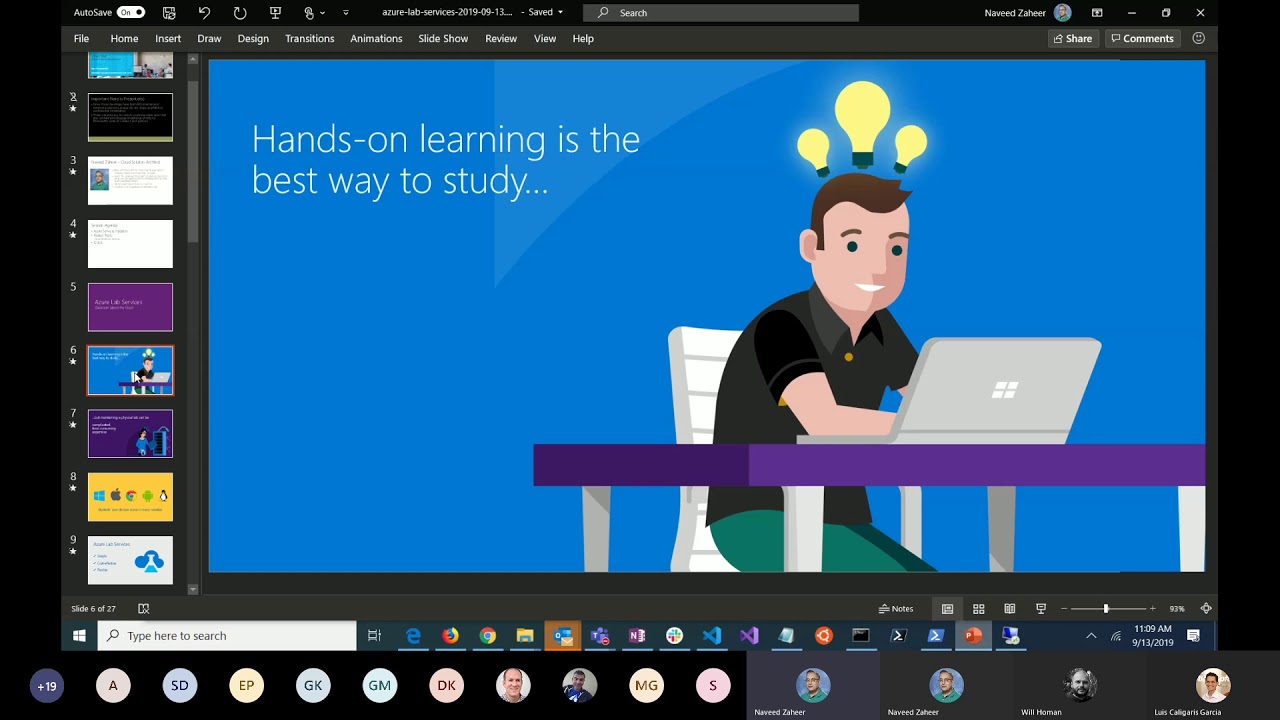Switch to Reading View icon
The height and width of the screenshot is (720, 1280).
(x=1010, y=608)
